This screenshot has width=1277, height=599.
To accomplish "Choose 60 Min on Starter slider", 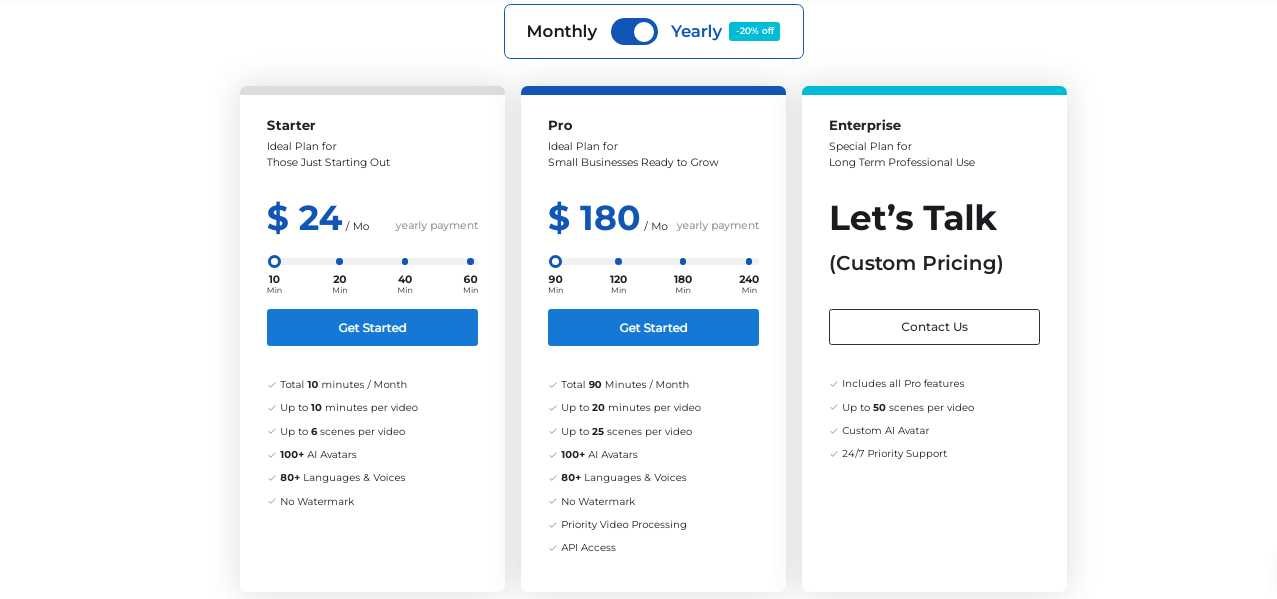I will (470, 262).
